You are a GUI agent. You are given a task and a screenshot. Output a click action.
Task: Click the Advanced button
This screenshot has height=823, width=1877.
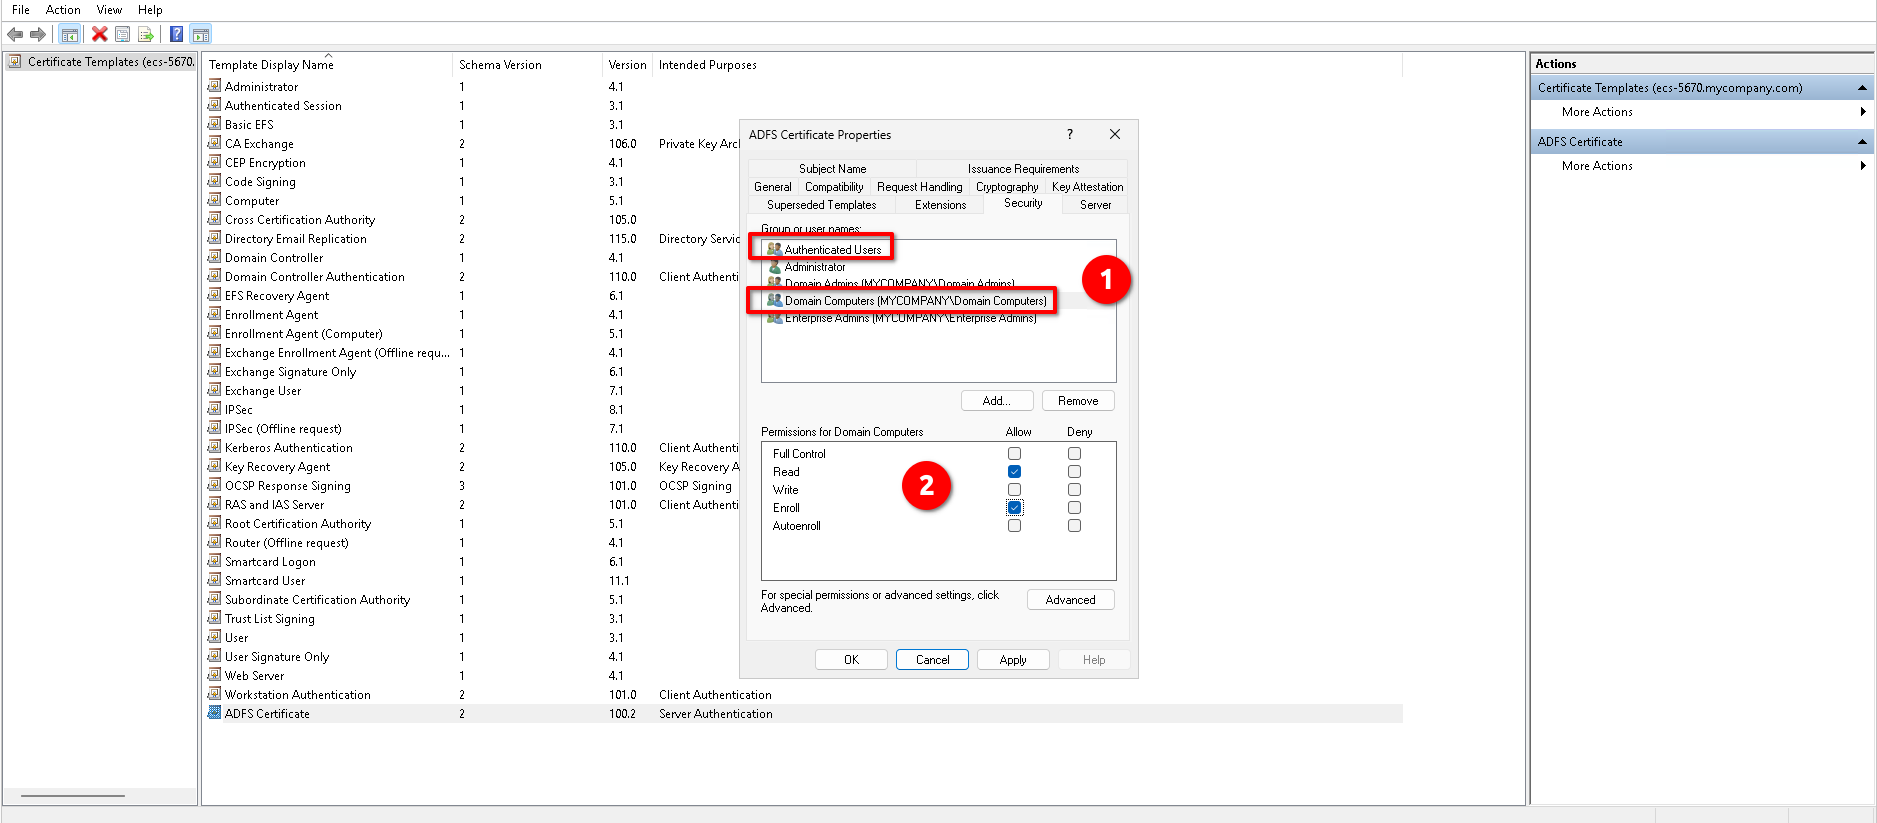point(1070,600)
